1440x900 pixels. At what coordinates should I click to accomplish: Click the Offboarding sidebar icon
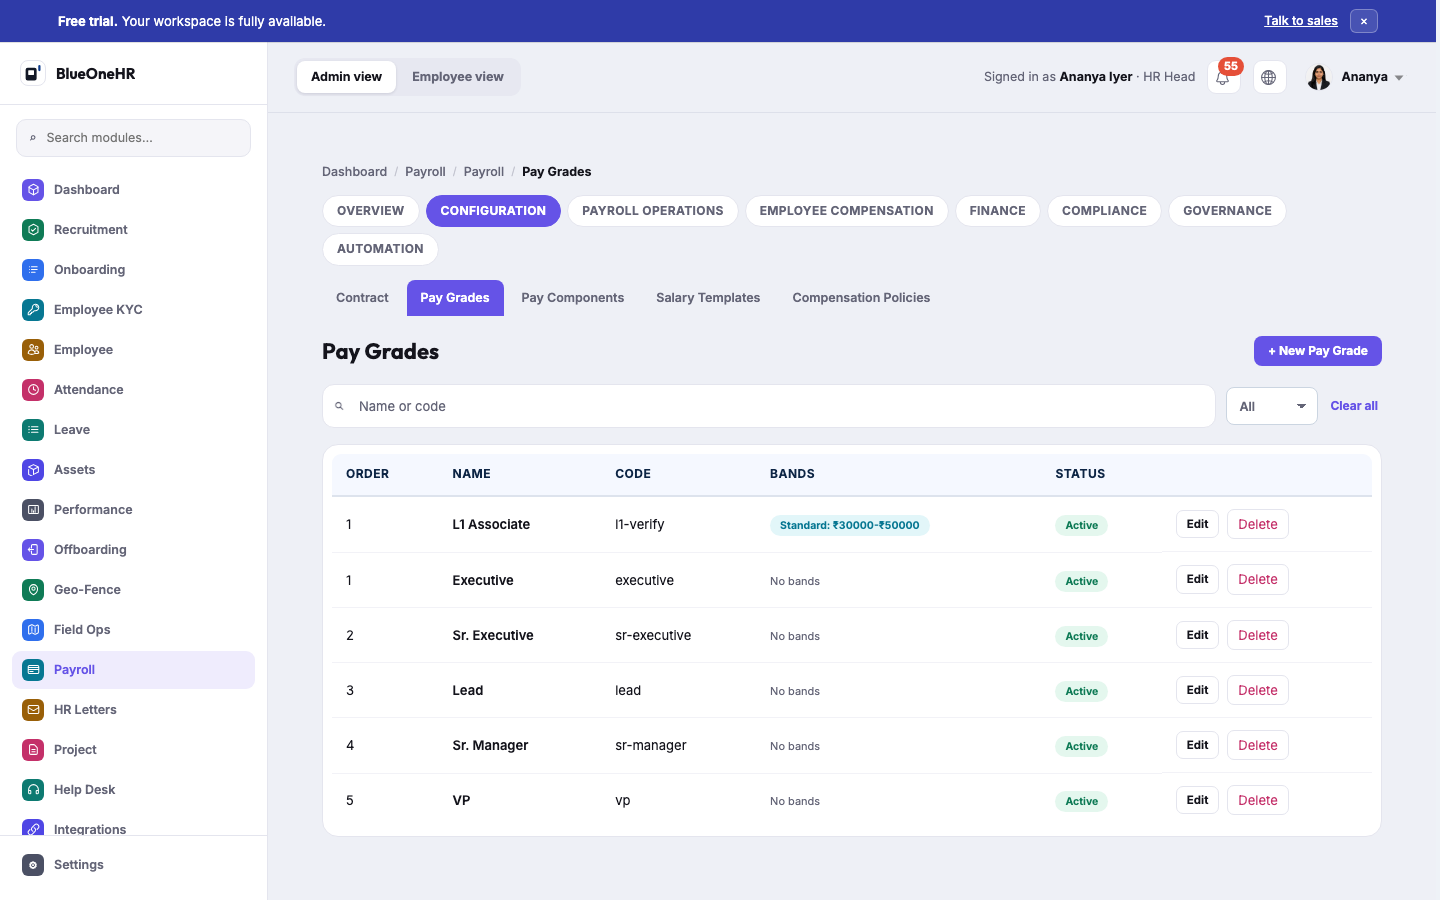[33, 550]
